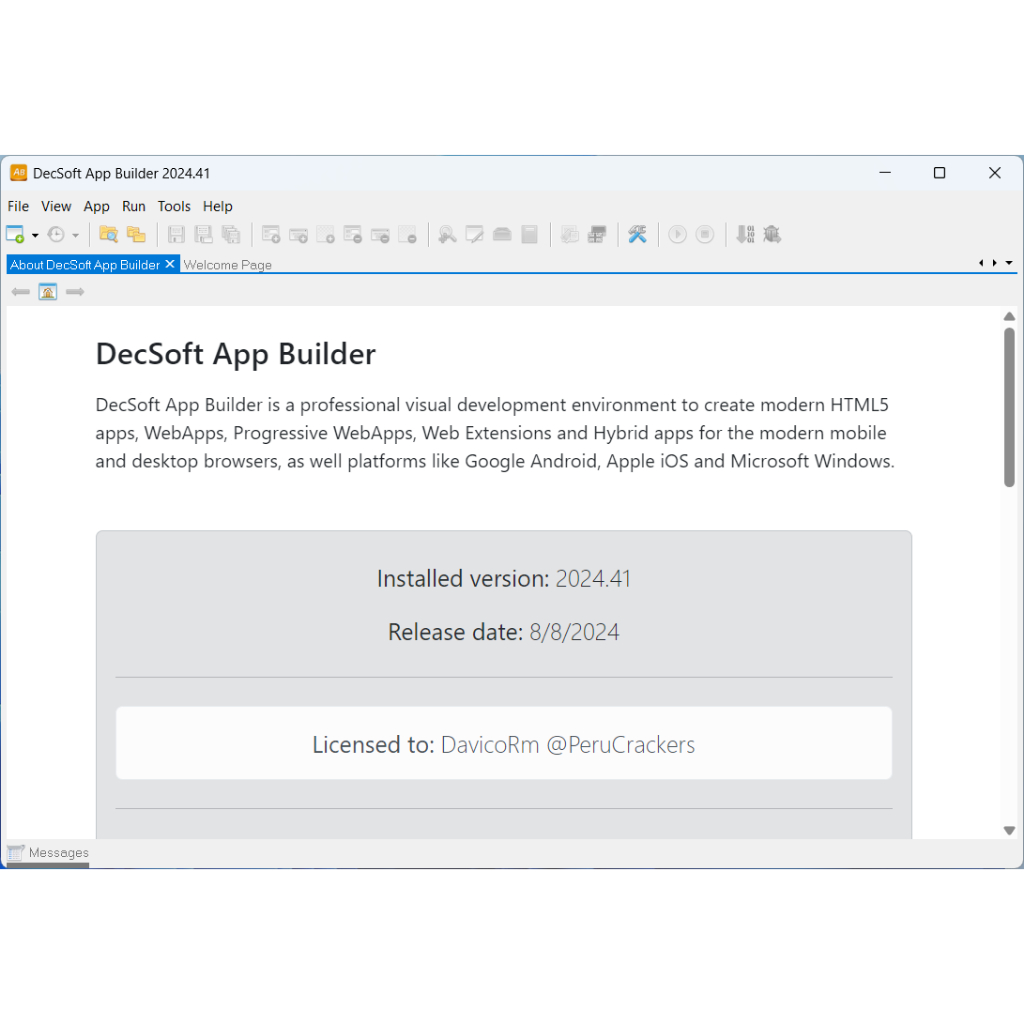Click the back navigation arrow
The height and width of the screenshot is (1024, 1024).
tap(20, 292)
